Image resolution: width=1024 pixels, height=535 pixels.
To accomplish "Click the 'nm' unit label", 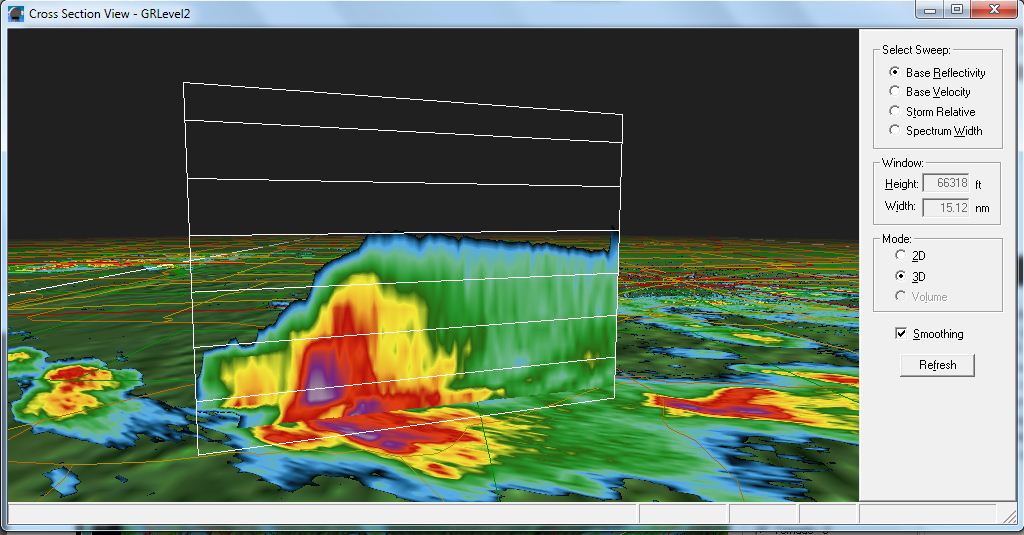I will click(x=982, y=208).
